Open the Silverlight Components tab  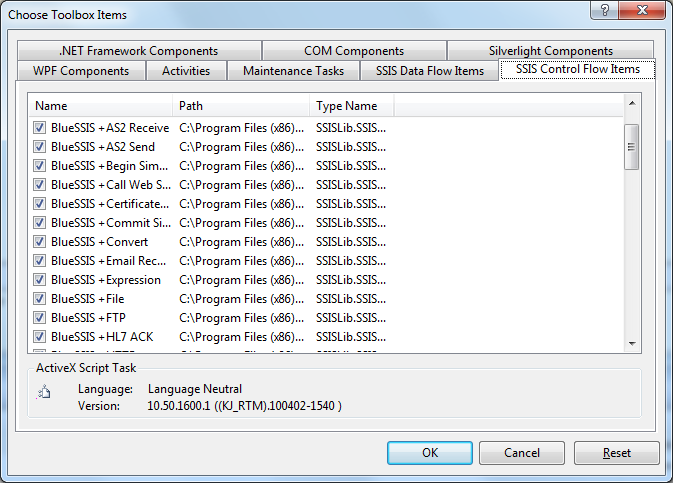click(x=551, y=51)
